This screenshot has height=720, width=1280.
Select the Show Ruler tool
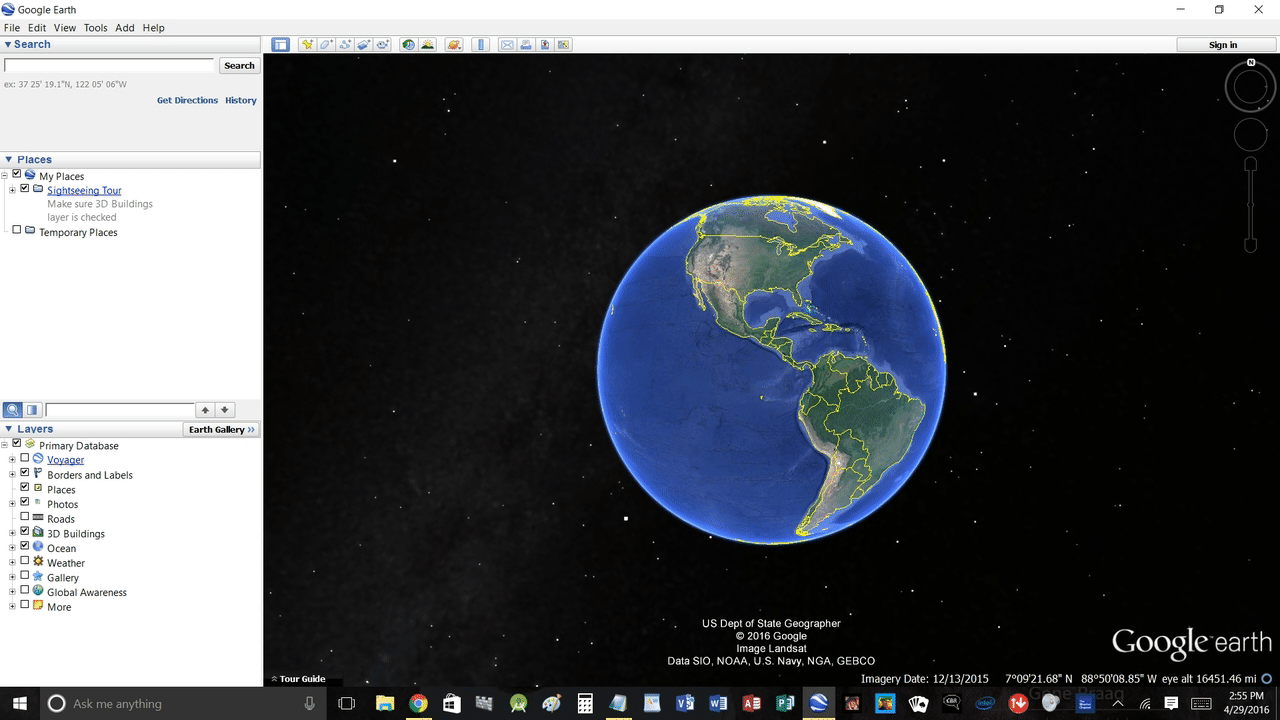(x=481, y=45)
